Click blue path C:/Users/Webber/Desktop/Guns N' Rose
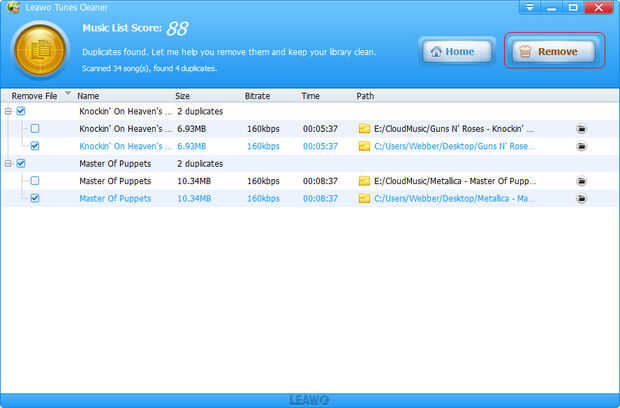This screenshot has width=620, height=408. (x=454, y=146)
